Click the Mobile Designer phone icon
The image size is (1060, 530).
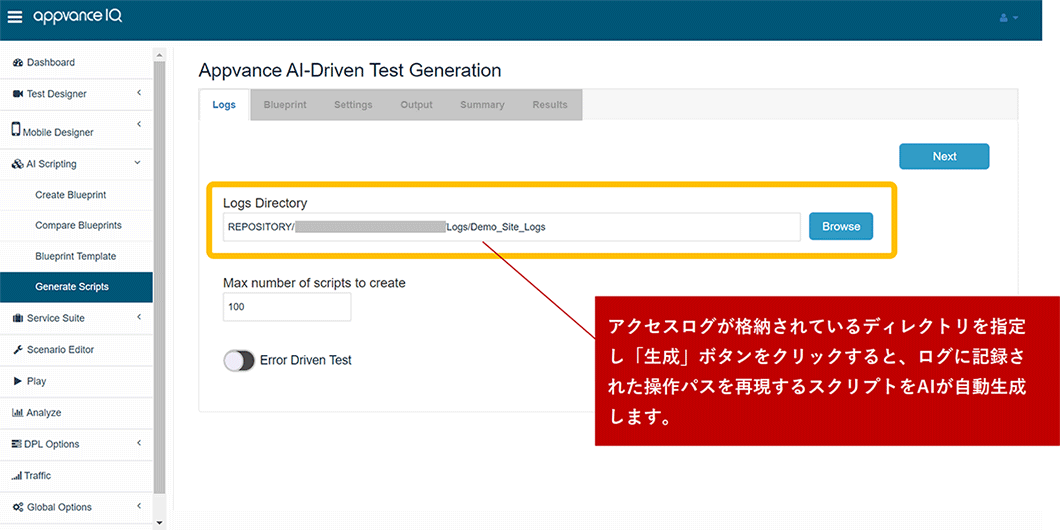click(x=16, y=130)
